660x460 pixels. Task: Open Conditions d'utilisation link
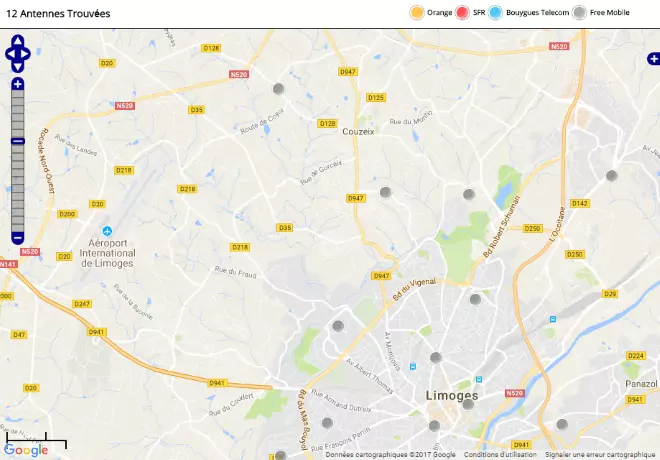pos(500,455)
